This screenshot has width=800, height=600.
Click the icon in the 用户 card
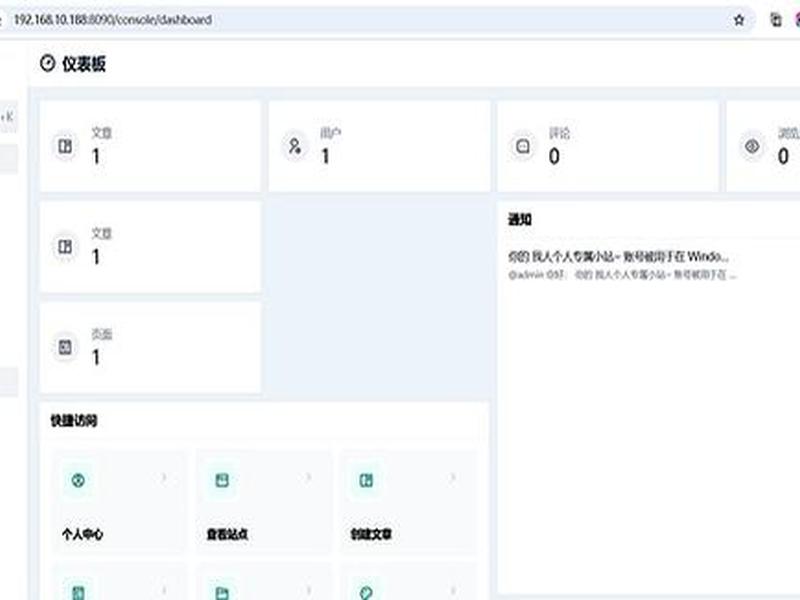[x=294, y=146]
